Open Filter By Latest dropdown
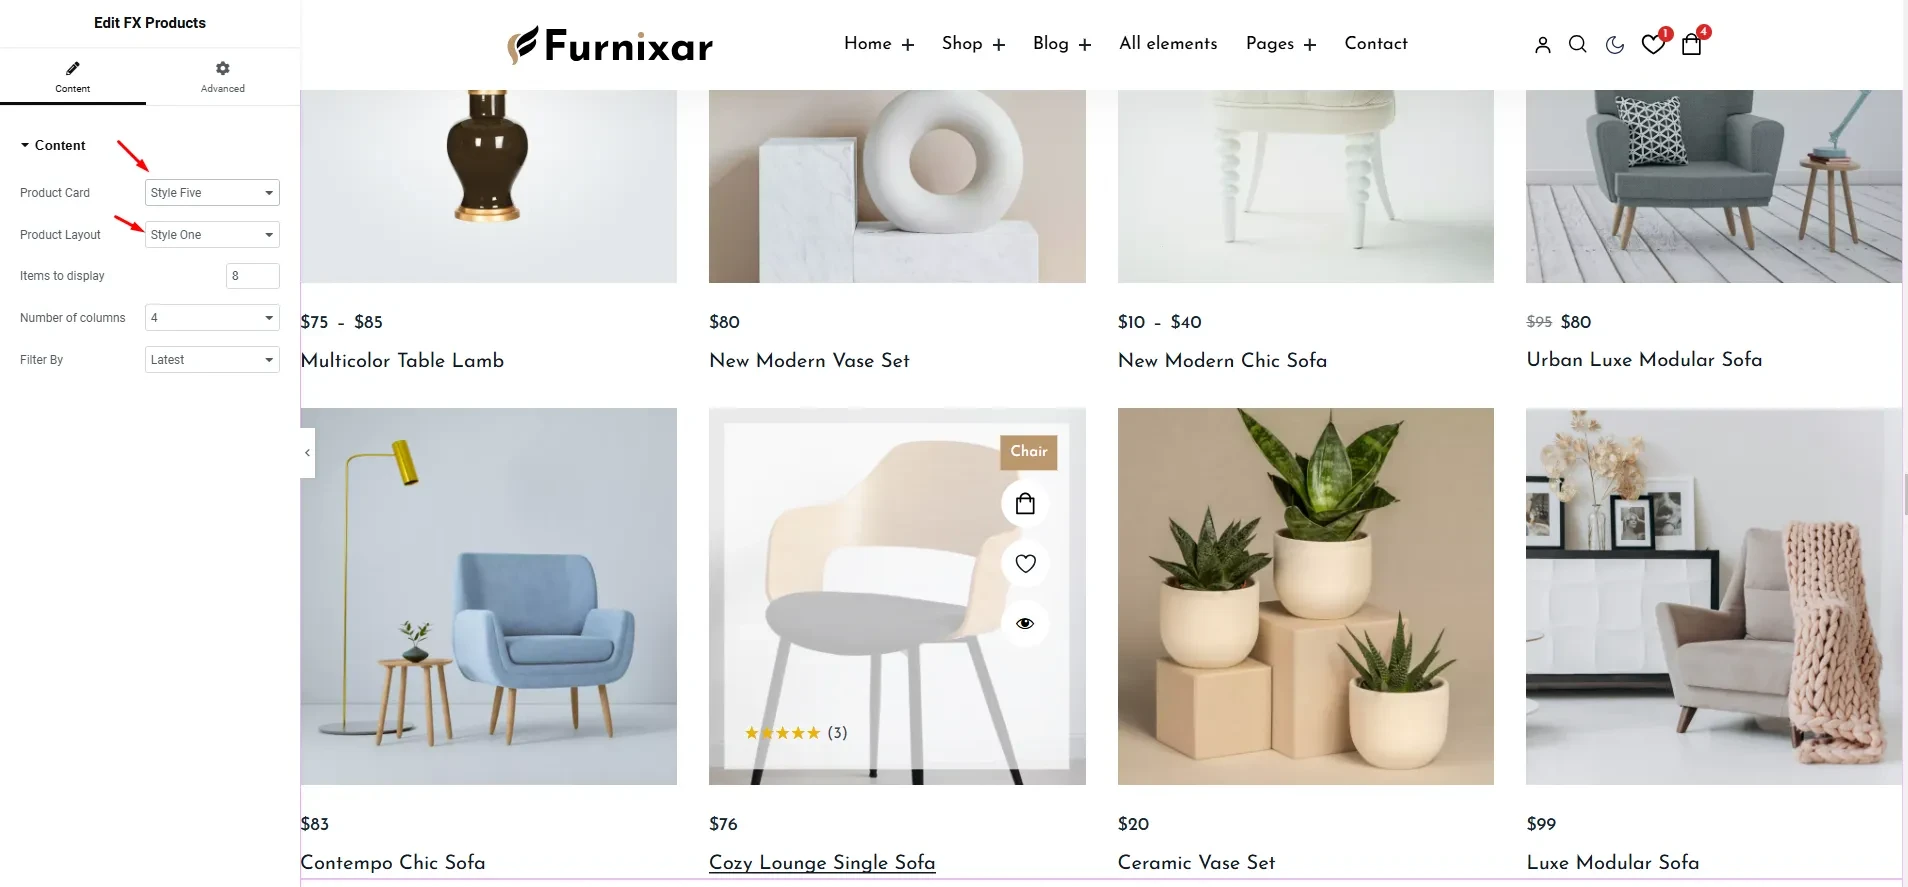This screenshot has width=1908, height=887. click(x=212, y=360)
